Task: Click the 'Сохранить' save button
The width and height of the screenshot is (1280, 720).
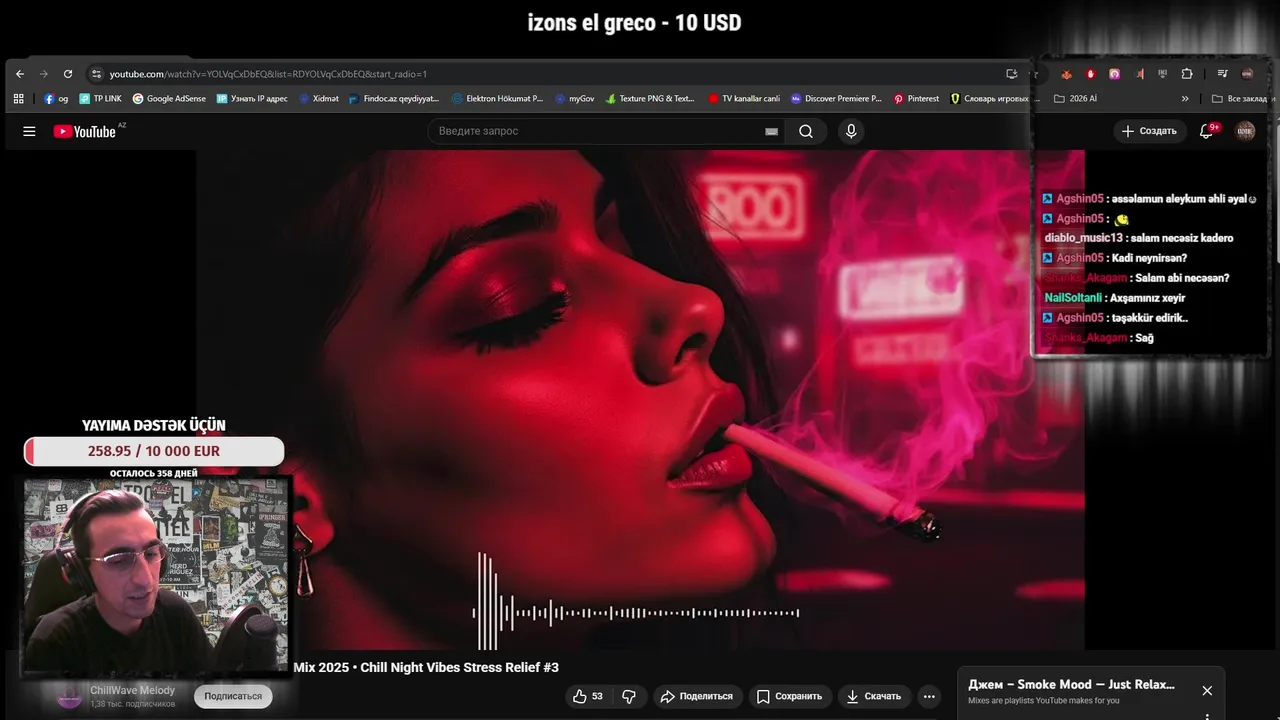Action: [x=789, y=696]
